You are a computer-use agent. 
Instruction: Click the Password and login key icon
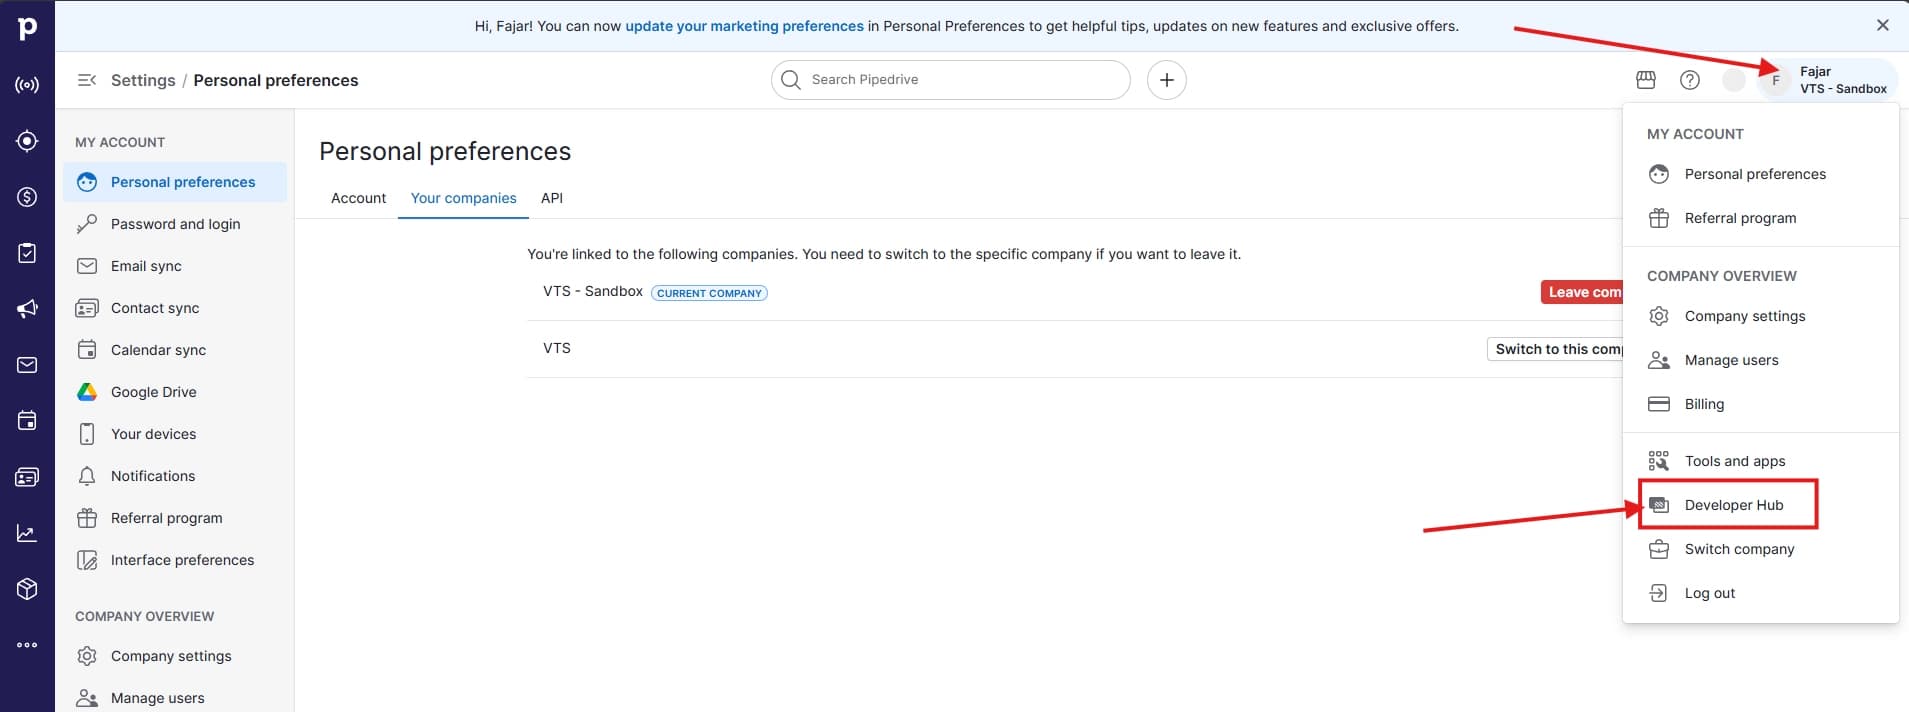pos(87,224)
